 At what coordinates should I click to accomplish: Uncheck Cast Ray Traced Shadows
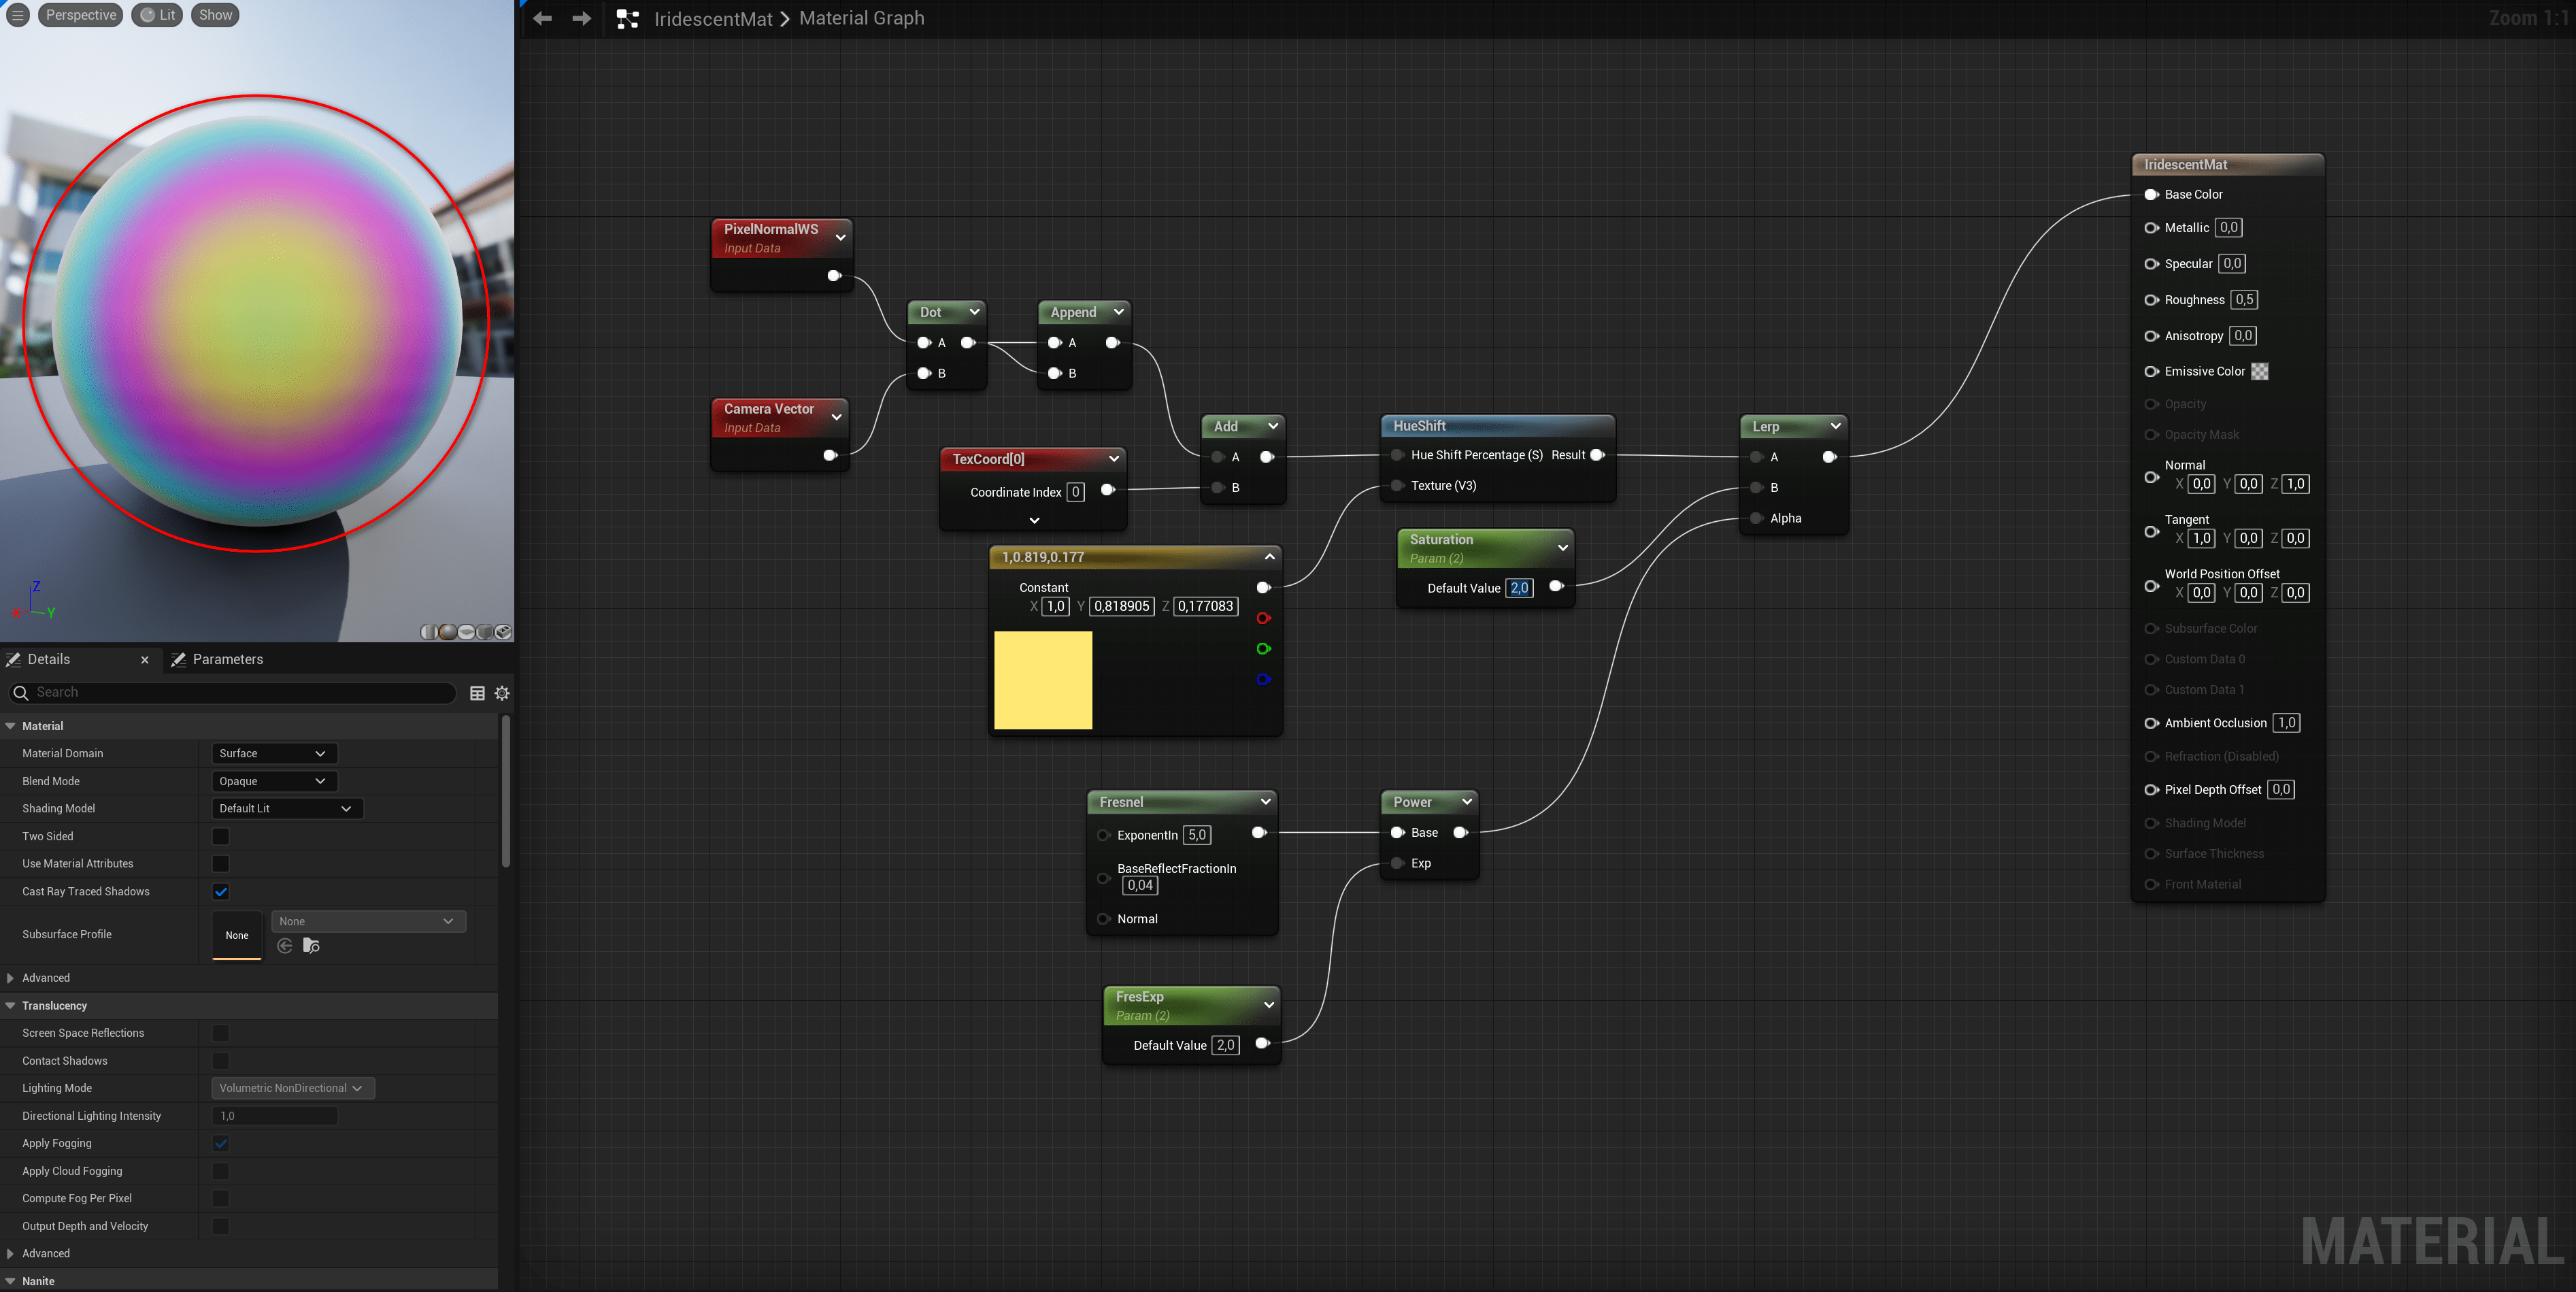coord(221,891)
